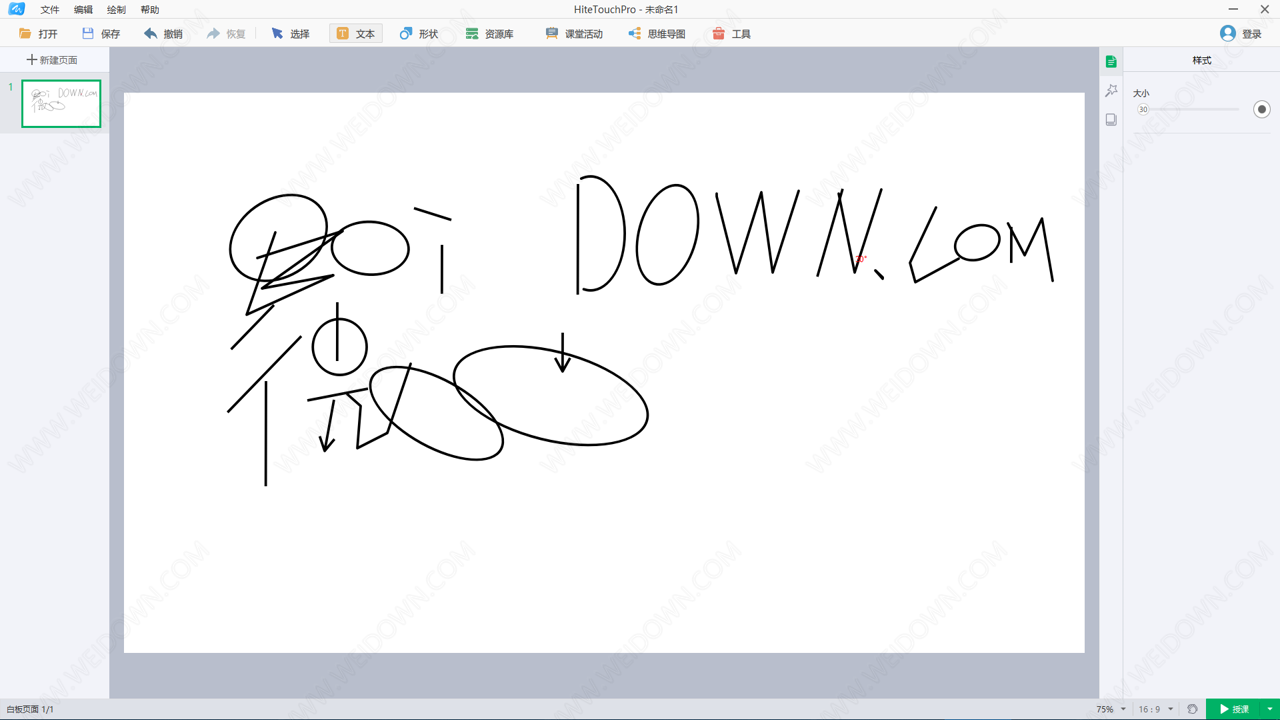Open the 绘制 menu
The width and height of the screenshot is (1280, 720).
116,10
